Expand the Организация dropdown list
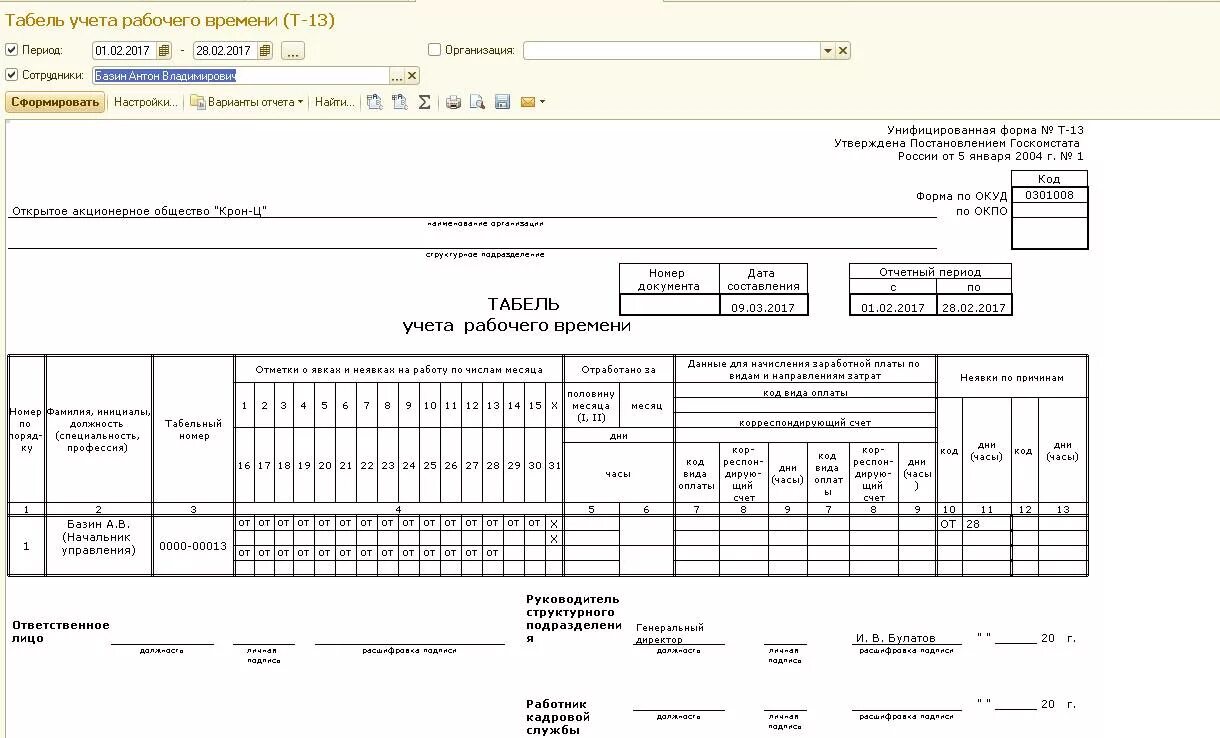This screenshot has width=1220, height=738. [x=827, y=51]
